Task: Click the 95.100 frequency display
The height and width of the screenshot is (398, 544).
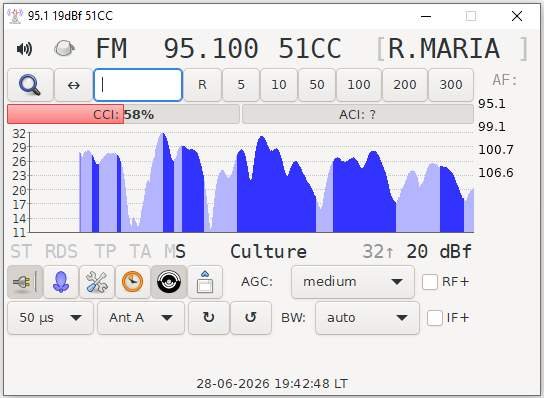Action: pos(211,49)
